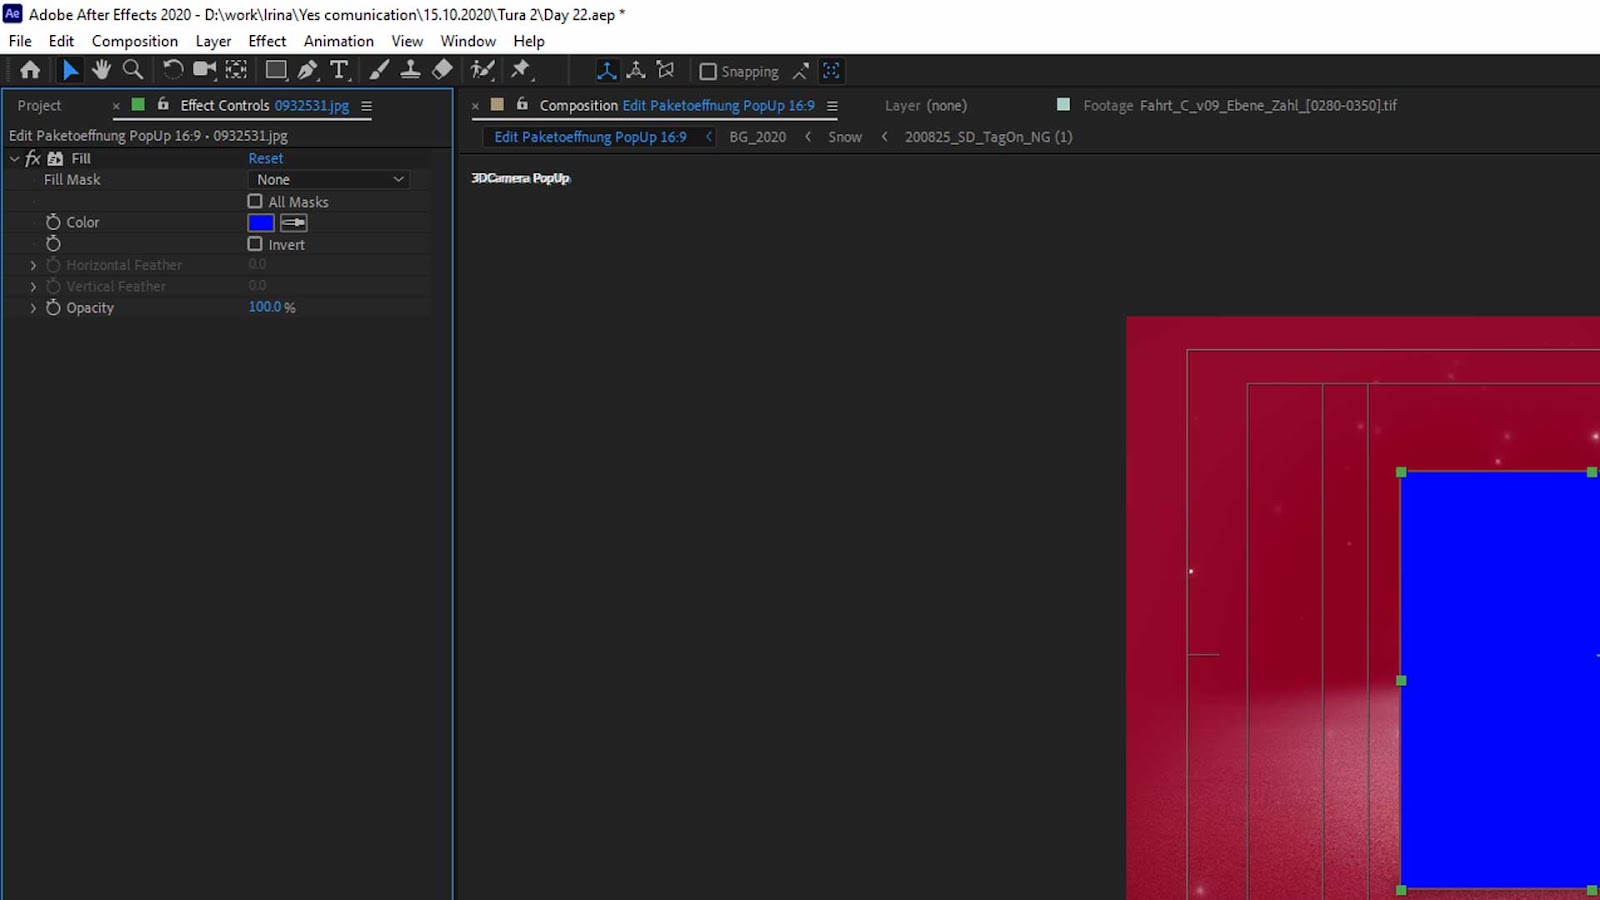Click the Home icon in the toolbar
The width and height of the screenshot is (1600, 900).
pos(30,70)
